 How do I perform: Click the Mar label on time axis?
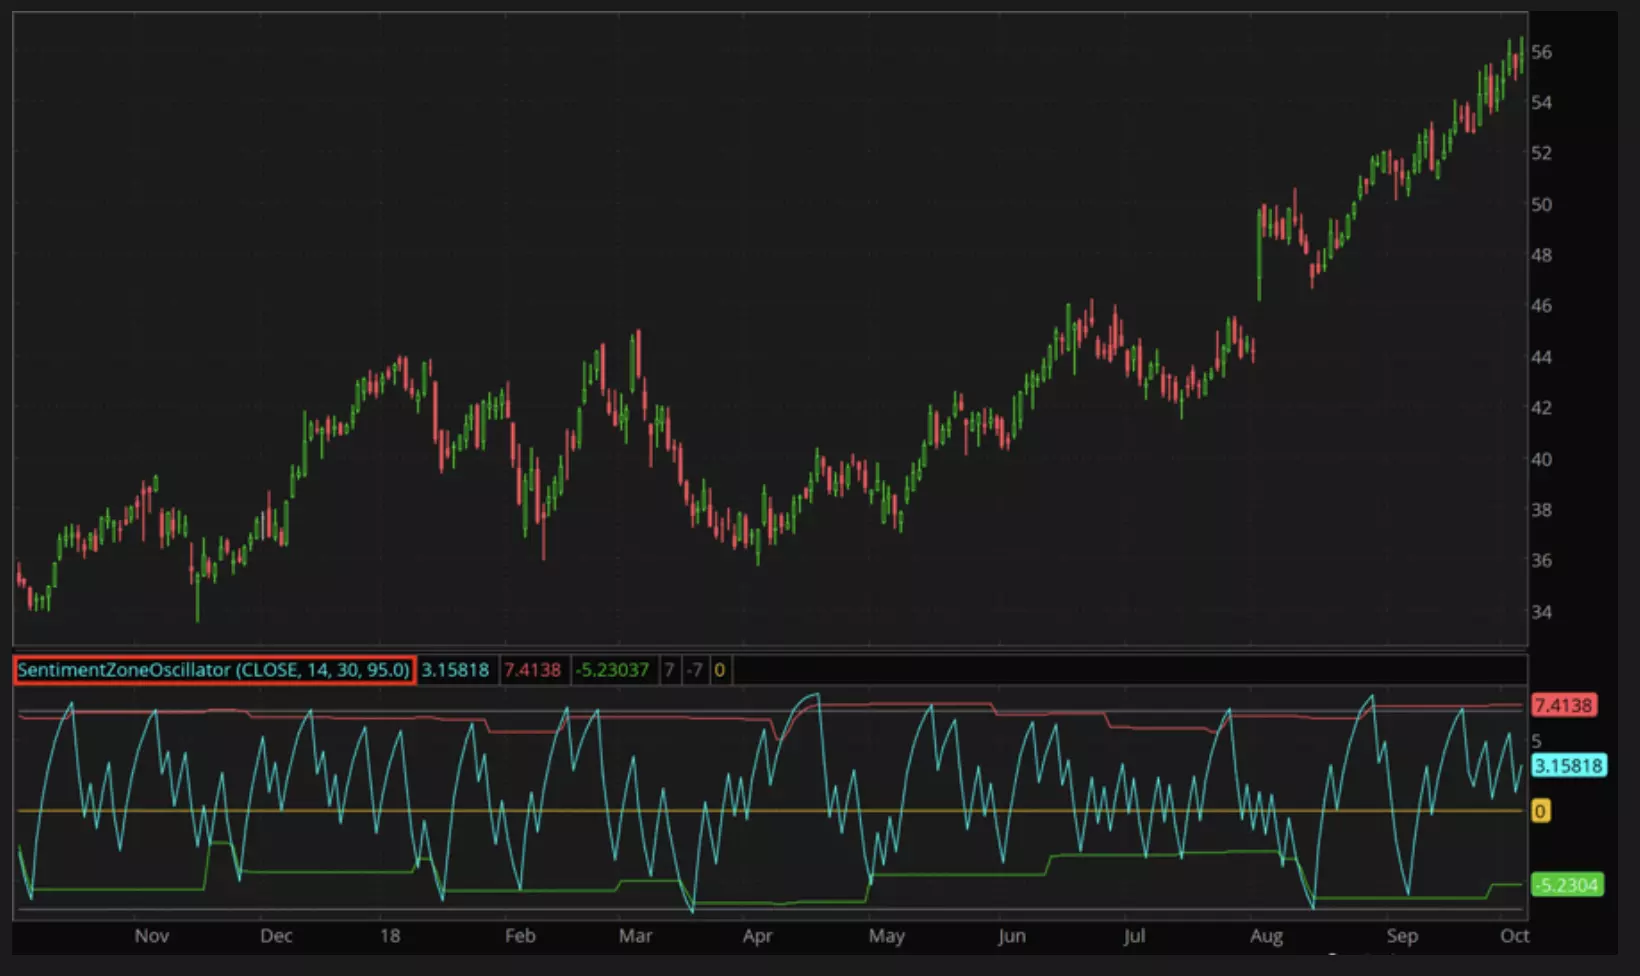635,936
